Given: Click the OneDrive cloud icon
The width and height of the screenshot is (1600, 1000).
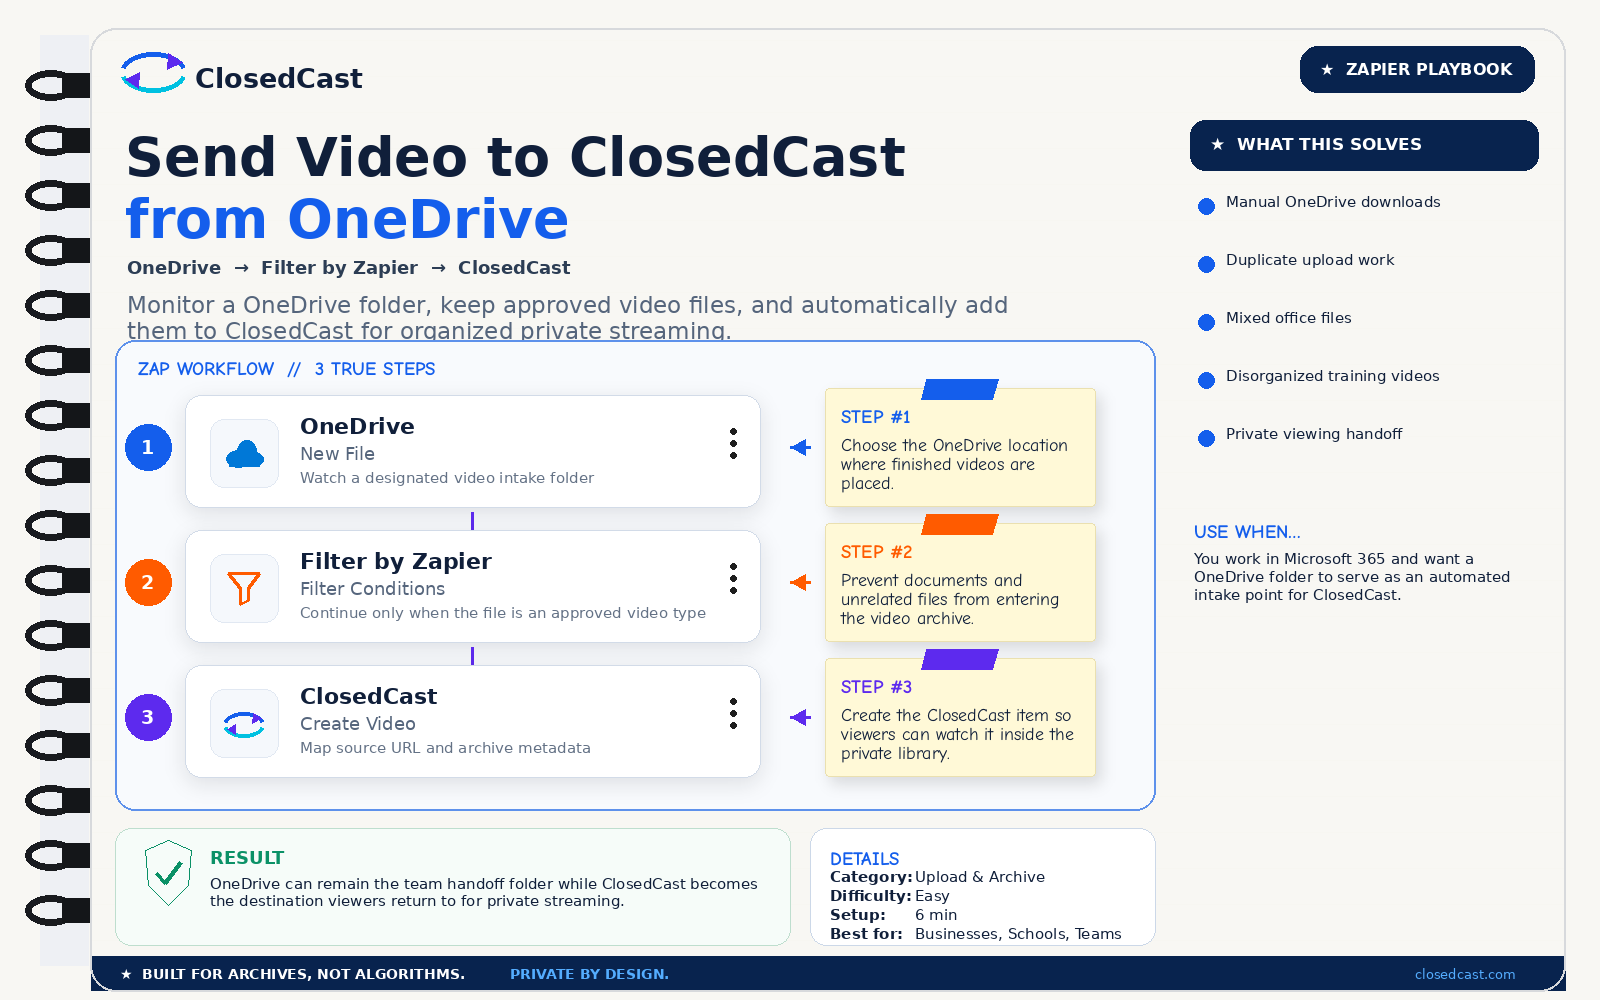Looking at the screenshot, I should pyautogui.click(x=245, y=454).
